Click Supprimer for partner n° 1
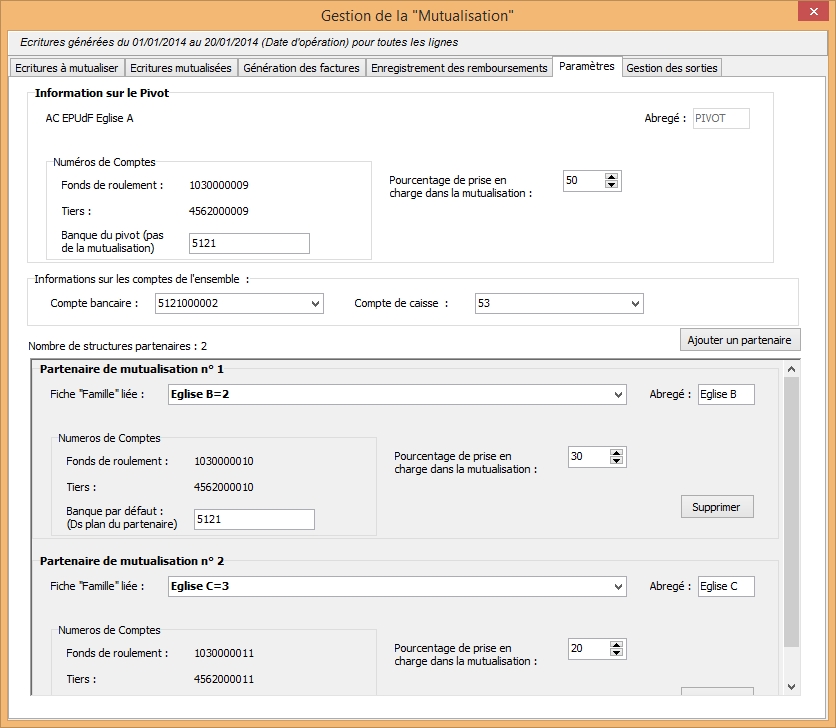Screen dimensions: 836x728 click(716, 507)
